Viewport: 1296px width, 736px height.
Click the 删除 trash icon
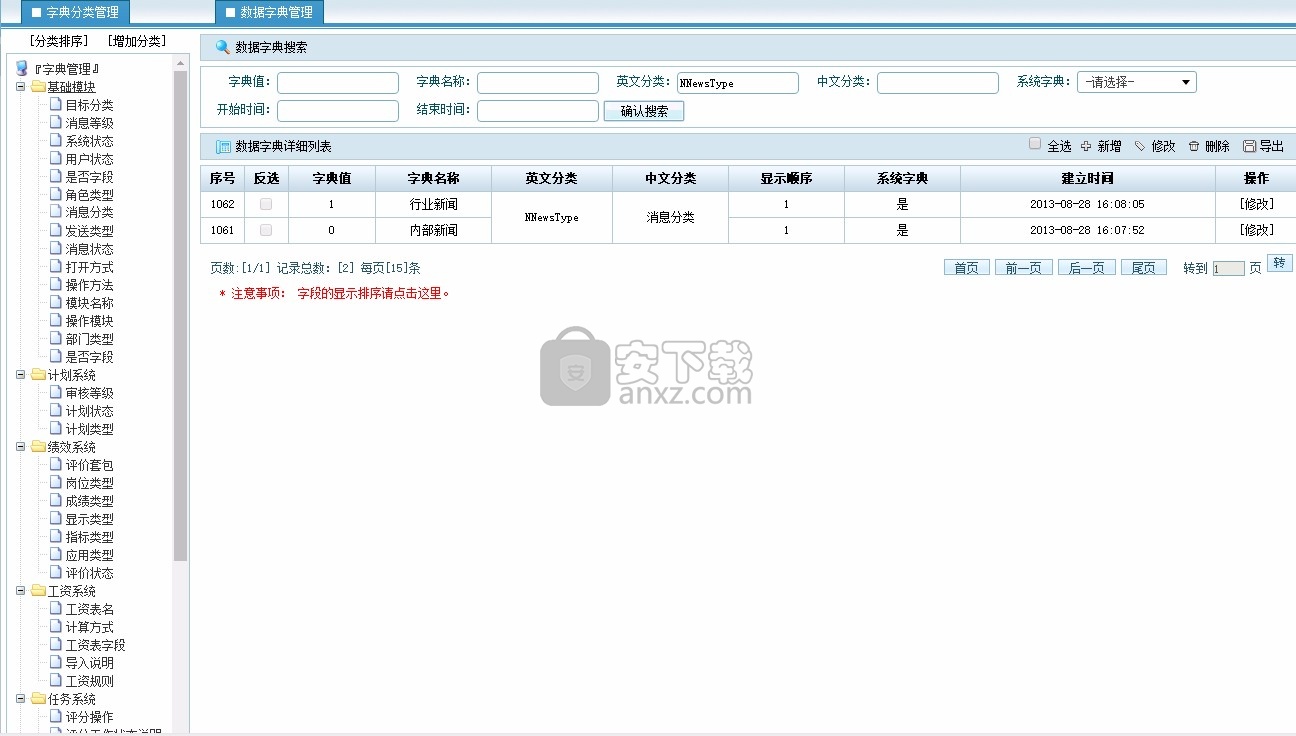pyautogui.click(x=1193, y=146)
